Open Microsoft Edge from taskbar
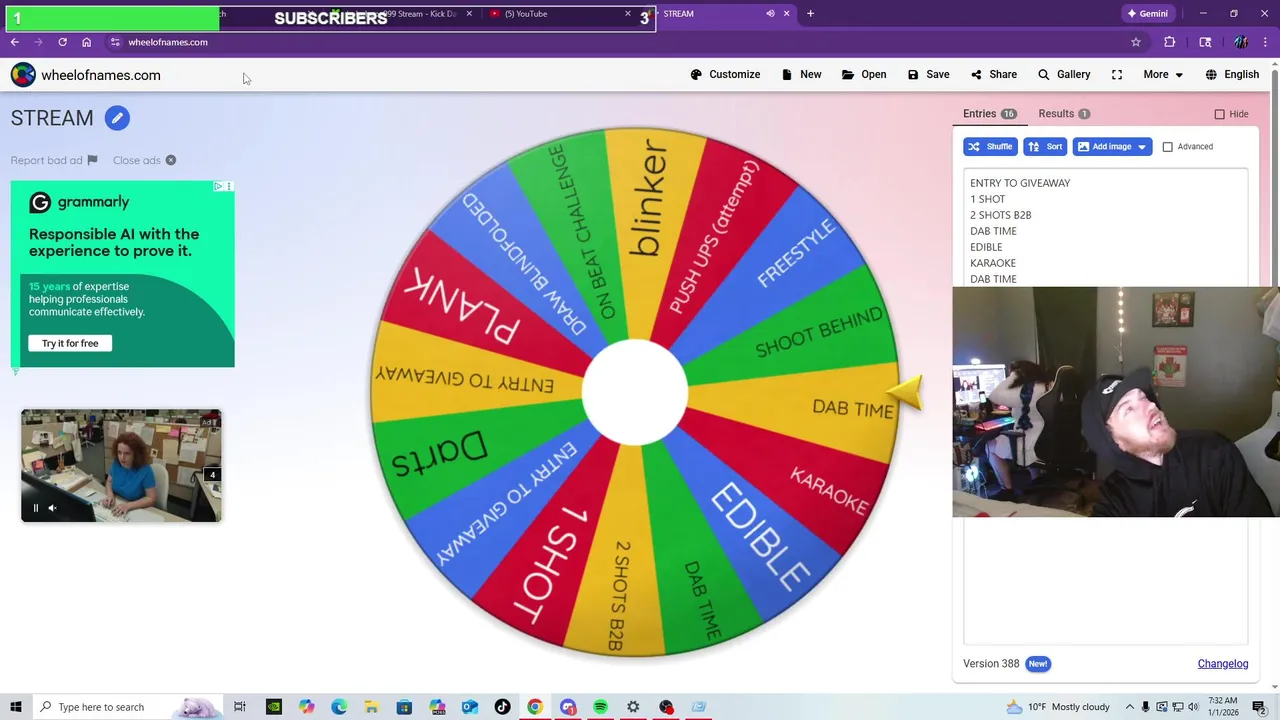The height and width of the screenshot is (720, 1280). [x=338, y=707]
